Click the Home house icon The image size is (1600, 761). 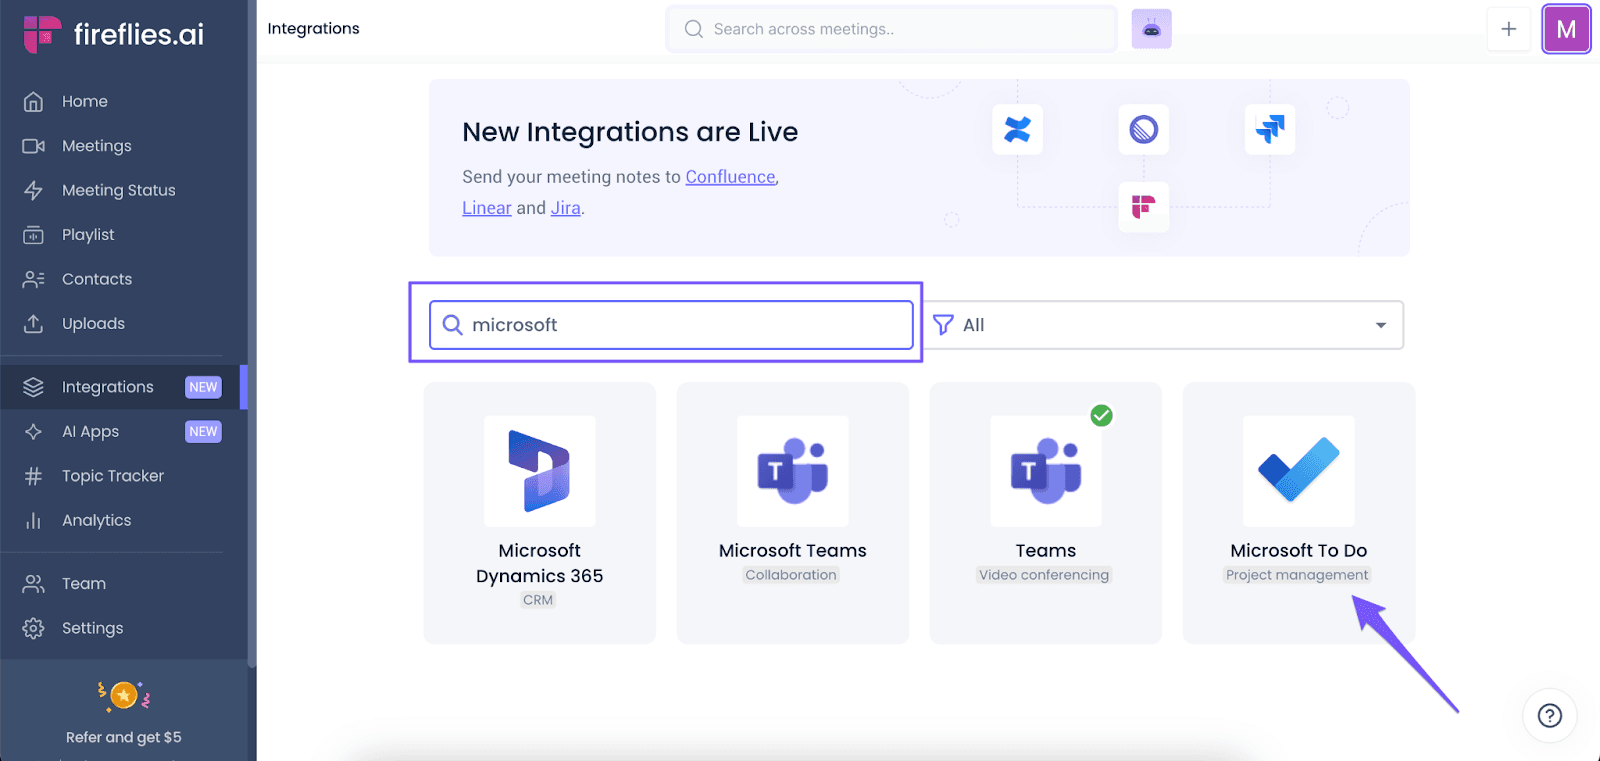pyautogui.click(x=33, y=101)
